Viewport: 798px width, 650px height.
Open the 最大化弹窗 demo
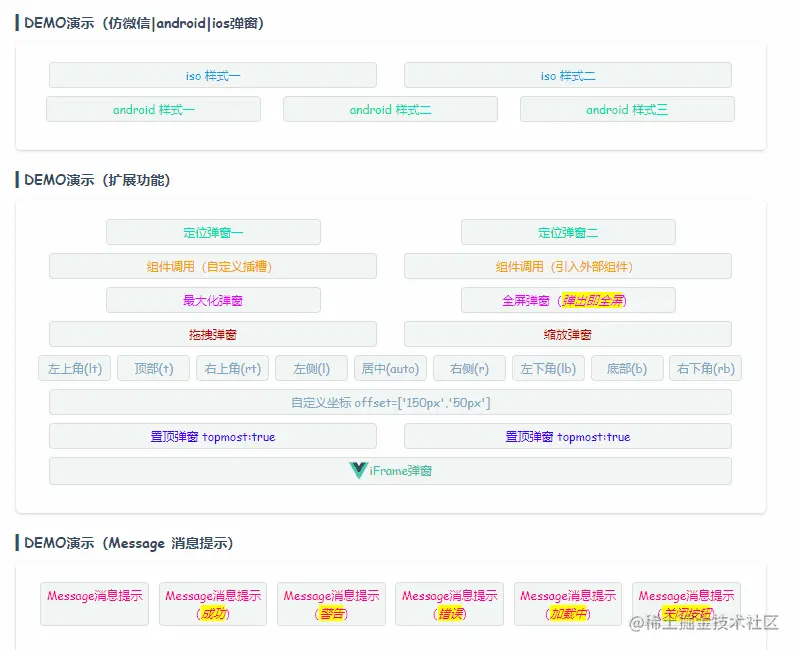point(213,300)
